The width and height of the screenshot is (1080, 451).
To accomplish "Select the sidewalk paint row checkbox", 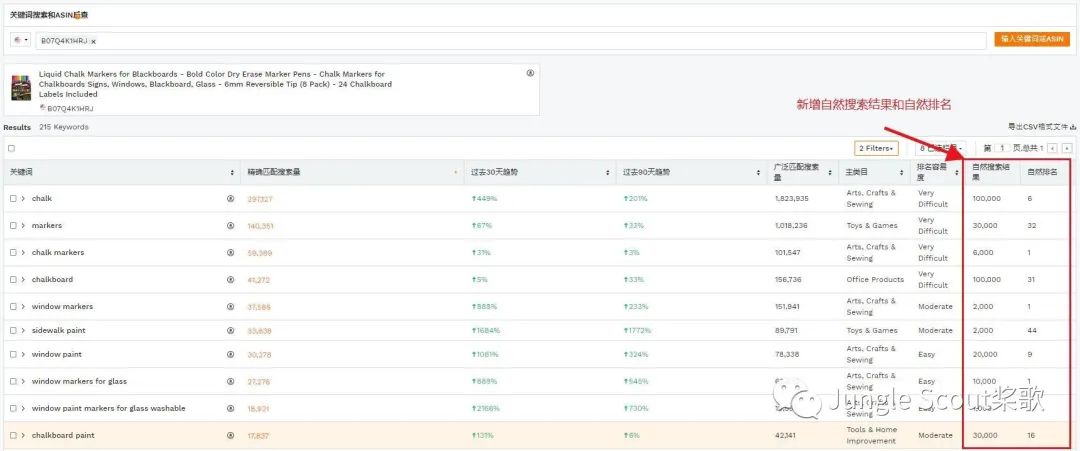I will click(x=13, y=330).
